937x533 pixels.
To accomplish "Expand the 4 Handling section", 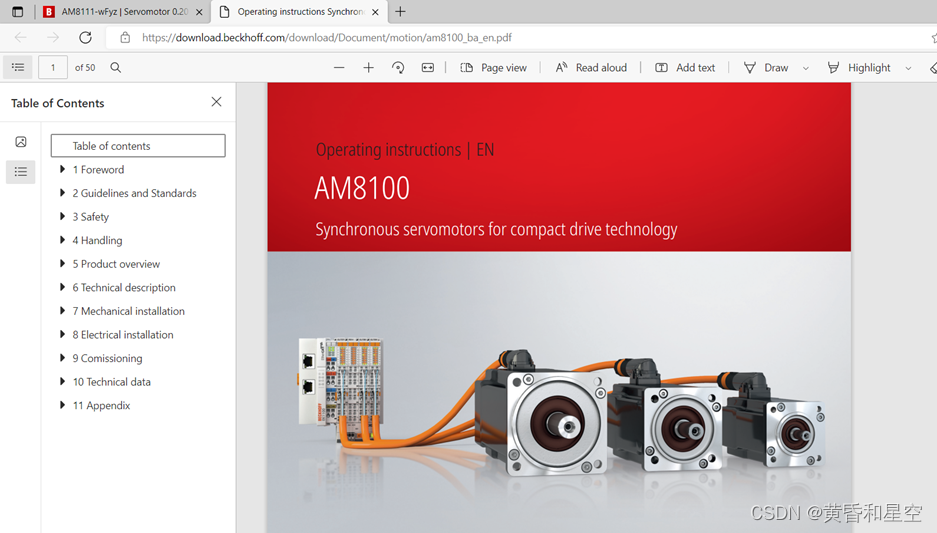I will click(62, 240).
